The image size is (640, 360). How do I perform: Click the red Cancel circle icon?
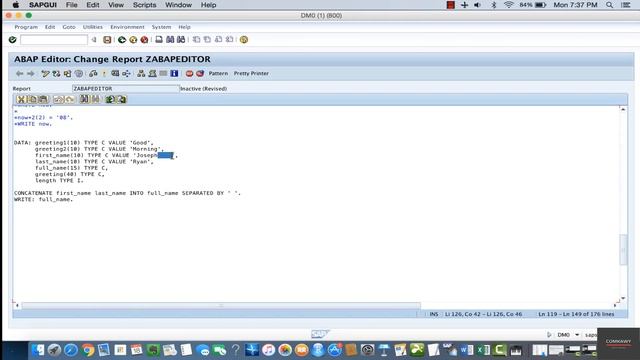pos(144,40)
